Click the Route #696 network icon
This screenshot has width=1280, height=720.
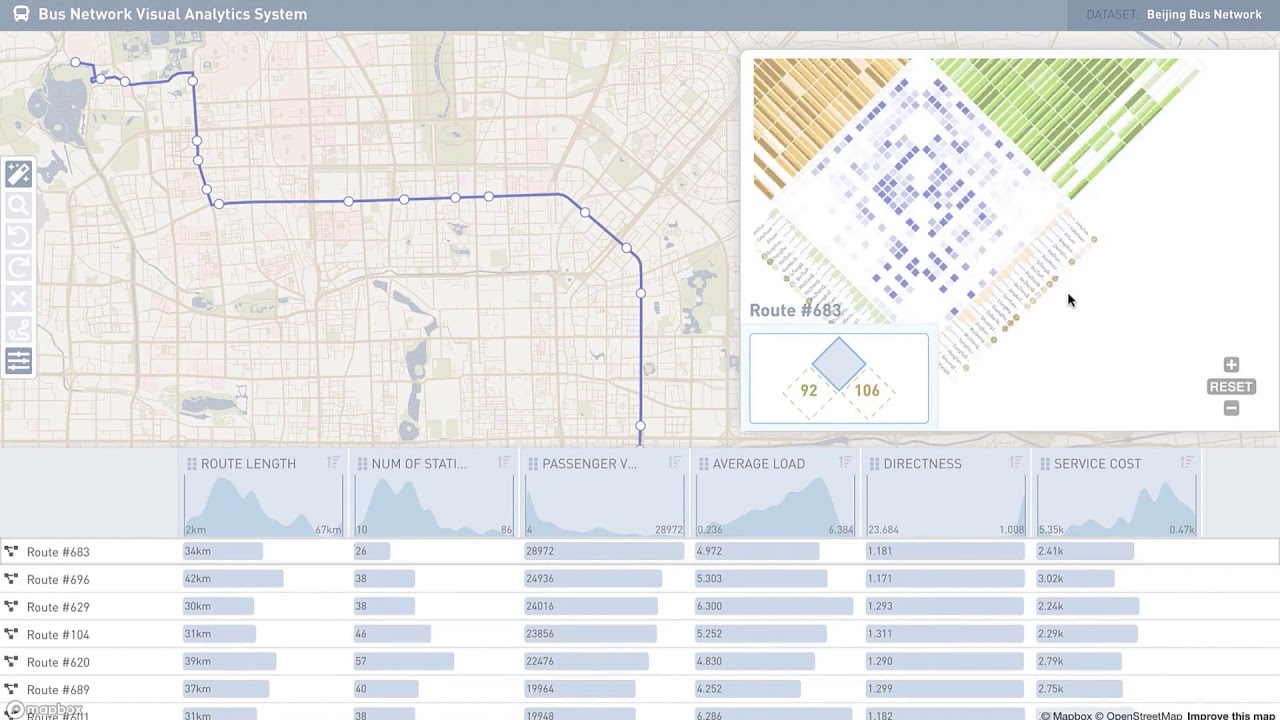[x=11, y=579]
